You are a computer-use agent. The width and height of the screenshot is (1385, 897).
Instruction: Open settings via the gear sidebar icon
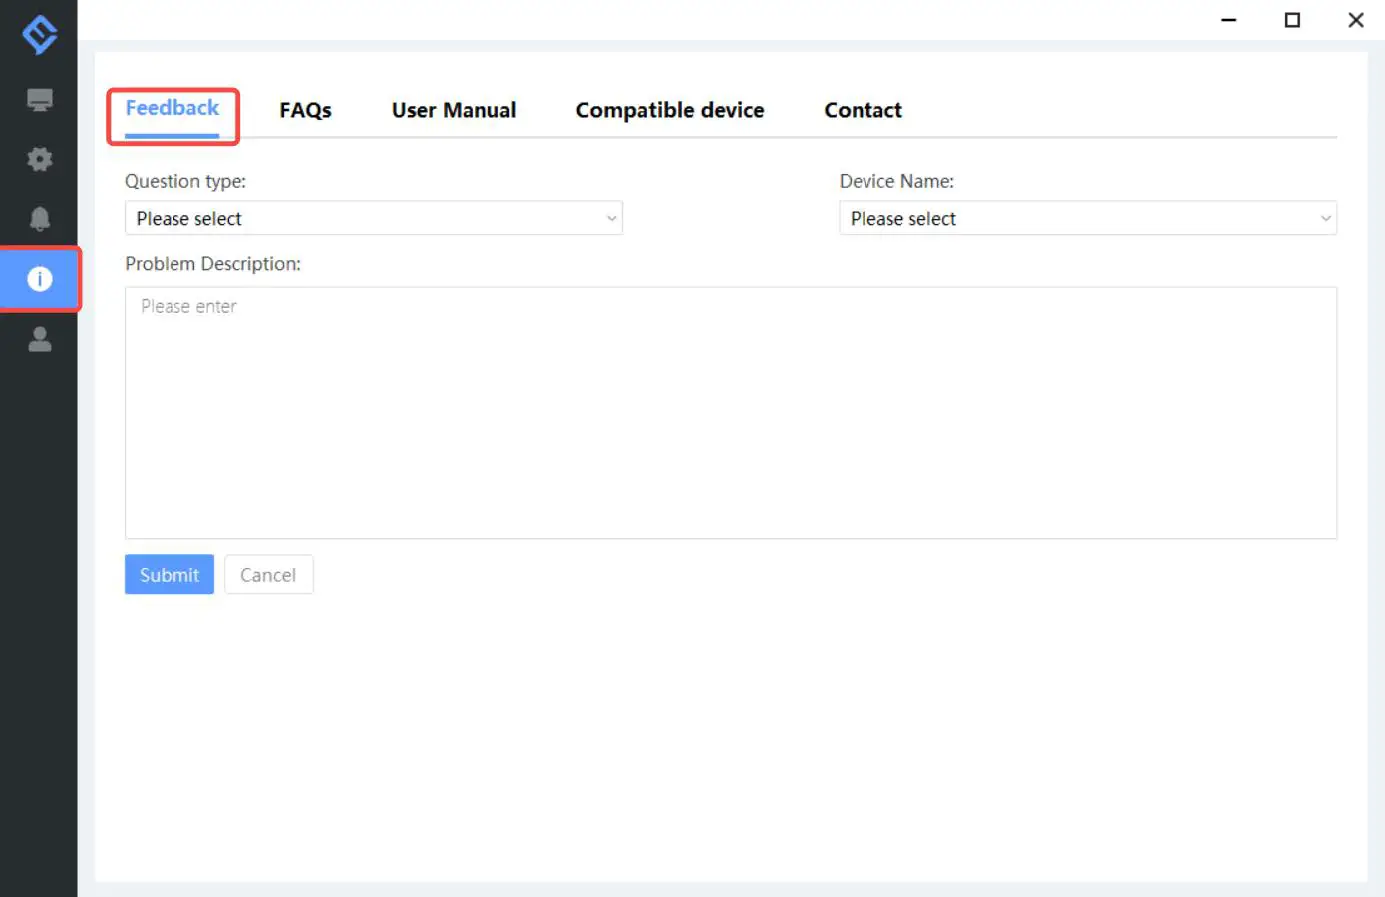(x=39, y=159)
